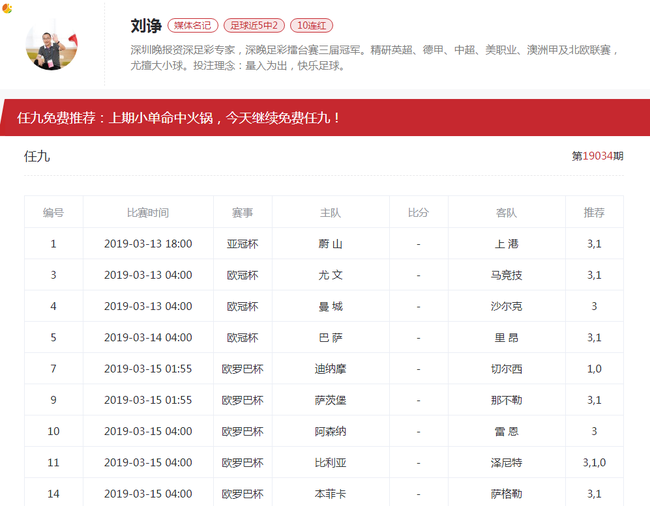Click the 编号 column header
The width and height of the screenshot is (650, 506).
pyautogui.click(x=53, y=213)
